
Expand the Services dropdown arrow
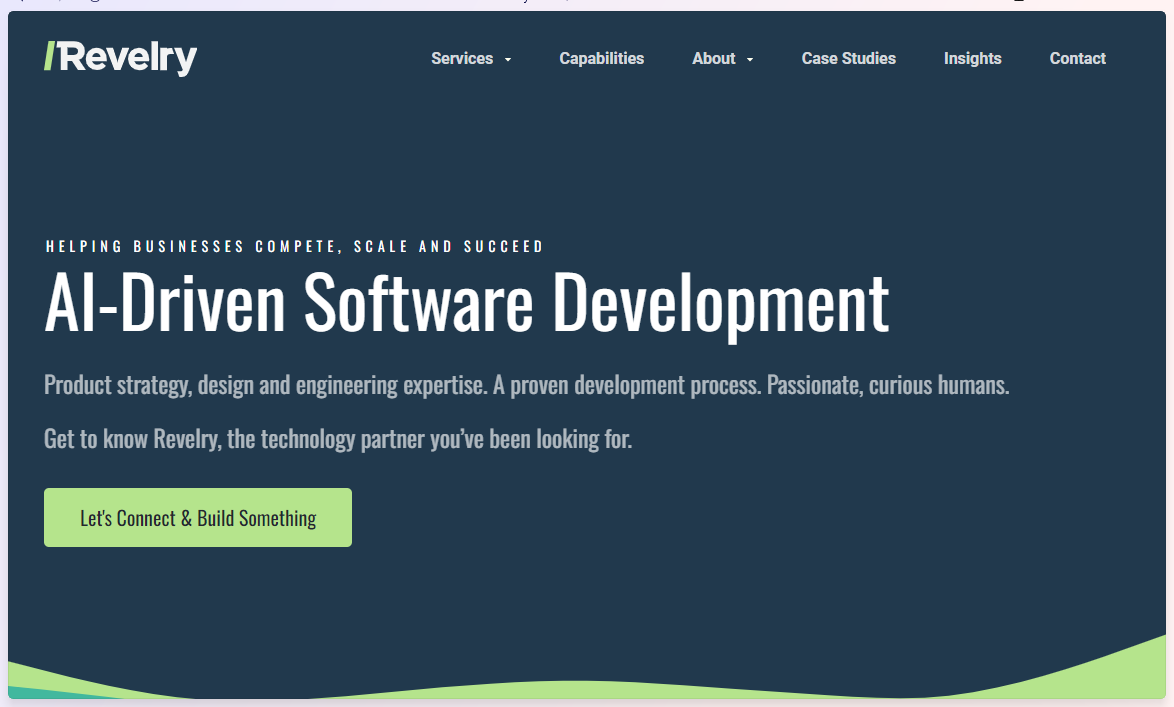coord(508,59)
